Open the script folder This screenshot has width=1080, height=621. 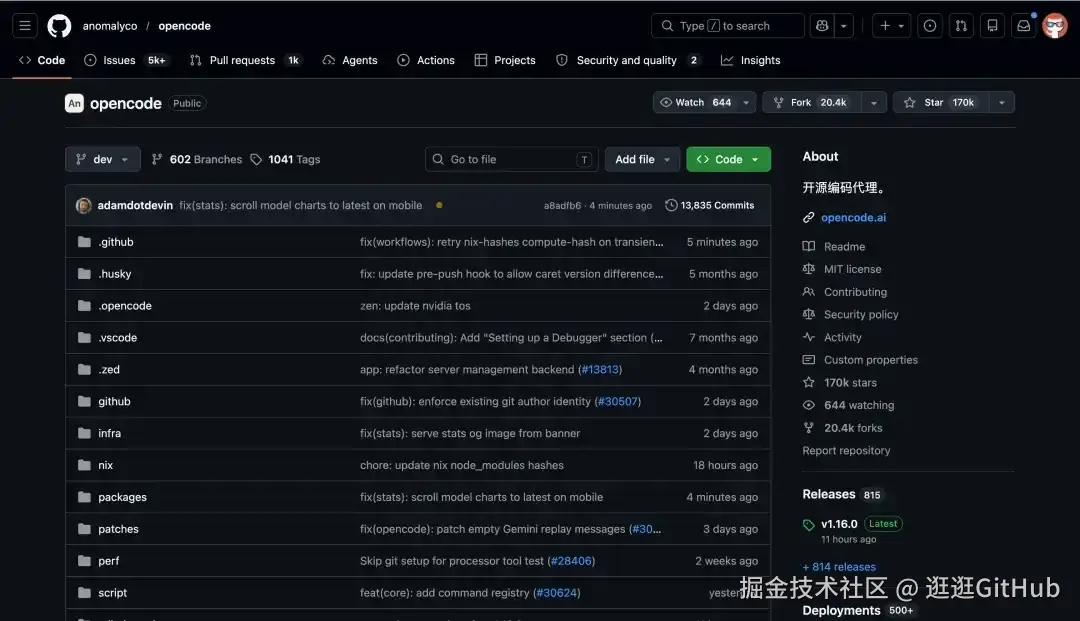[112, 593]
